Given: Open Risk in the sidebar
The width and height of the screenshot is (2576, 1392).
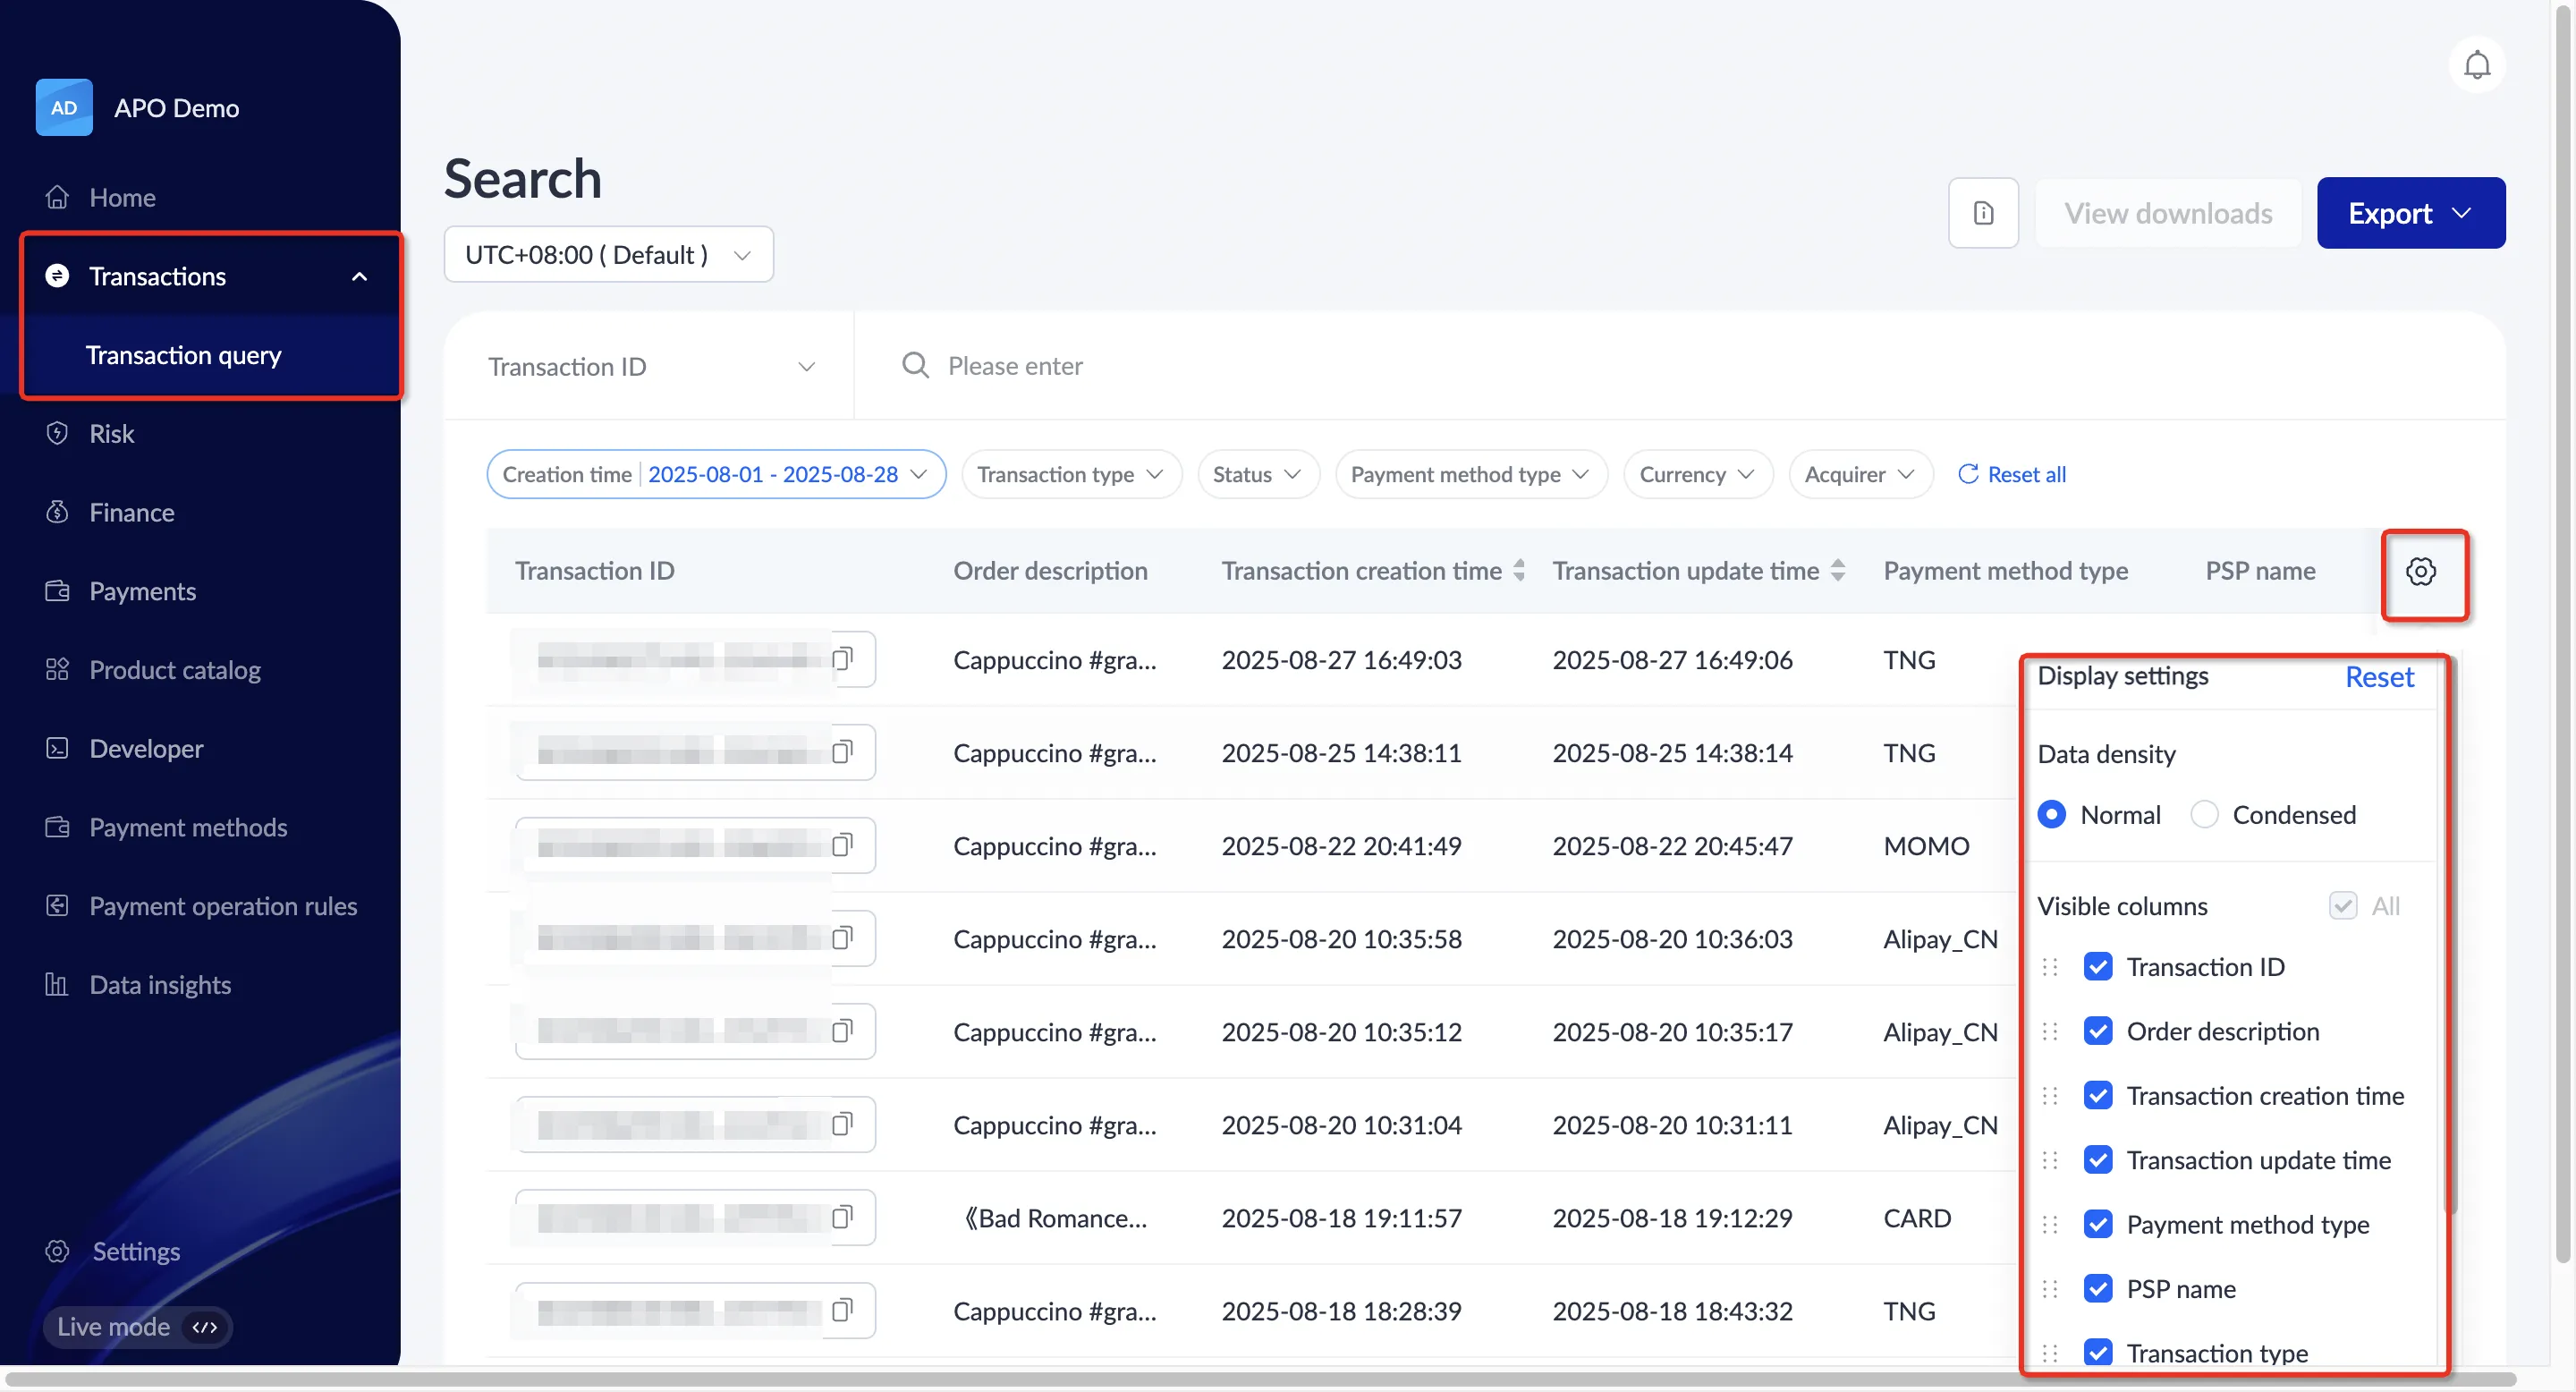Looking at the screenshot, I should tap(111, 434).
